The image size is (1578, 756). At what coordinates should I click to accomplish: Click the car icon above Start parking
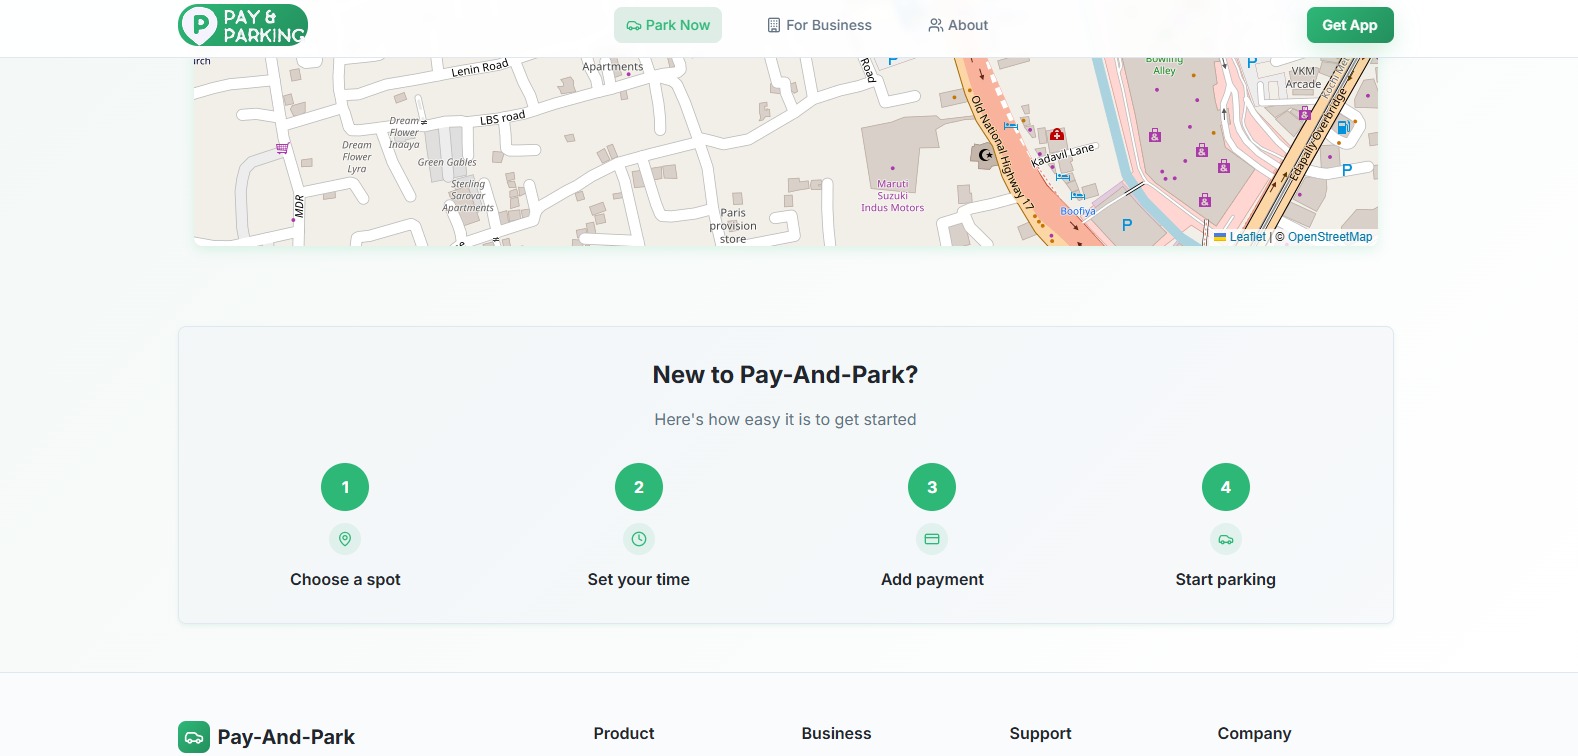pos(1226,539)
